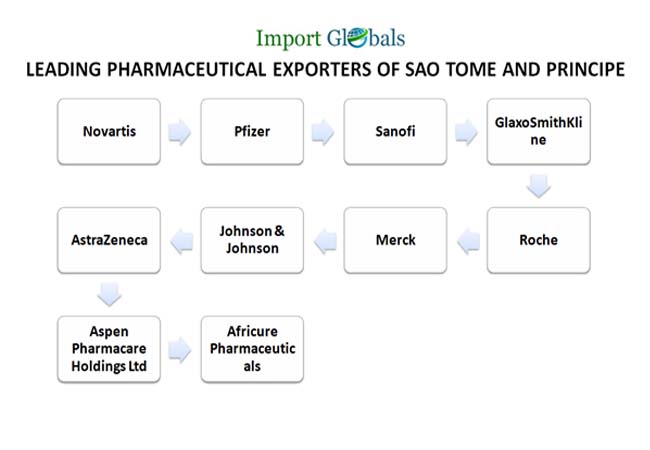Viewport: 650px width, 450px height.
Task: Click the arrow between Aspen Pharmacare and Africure
Action: (x=179, y=348)
